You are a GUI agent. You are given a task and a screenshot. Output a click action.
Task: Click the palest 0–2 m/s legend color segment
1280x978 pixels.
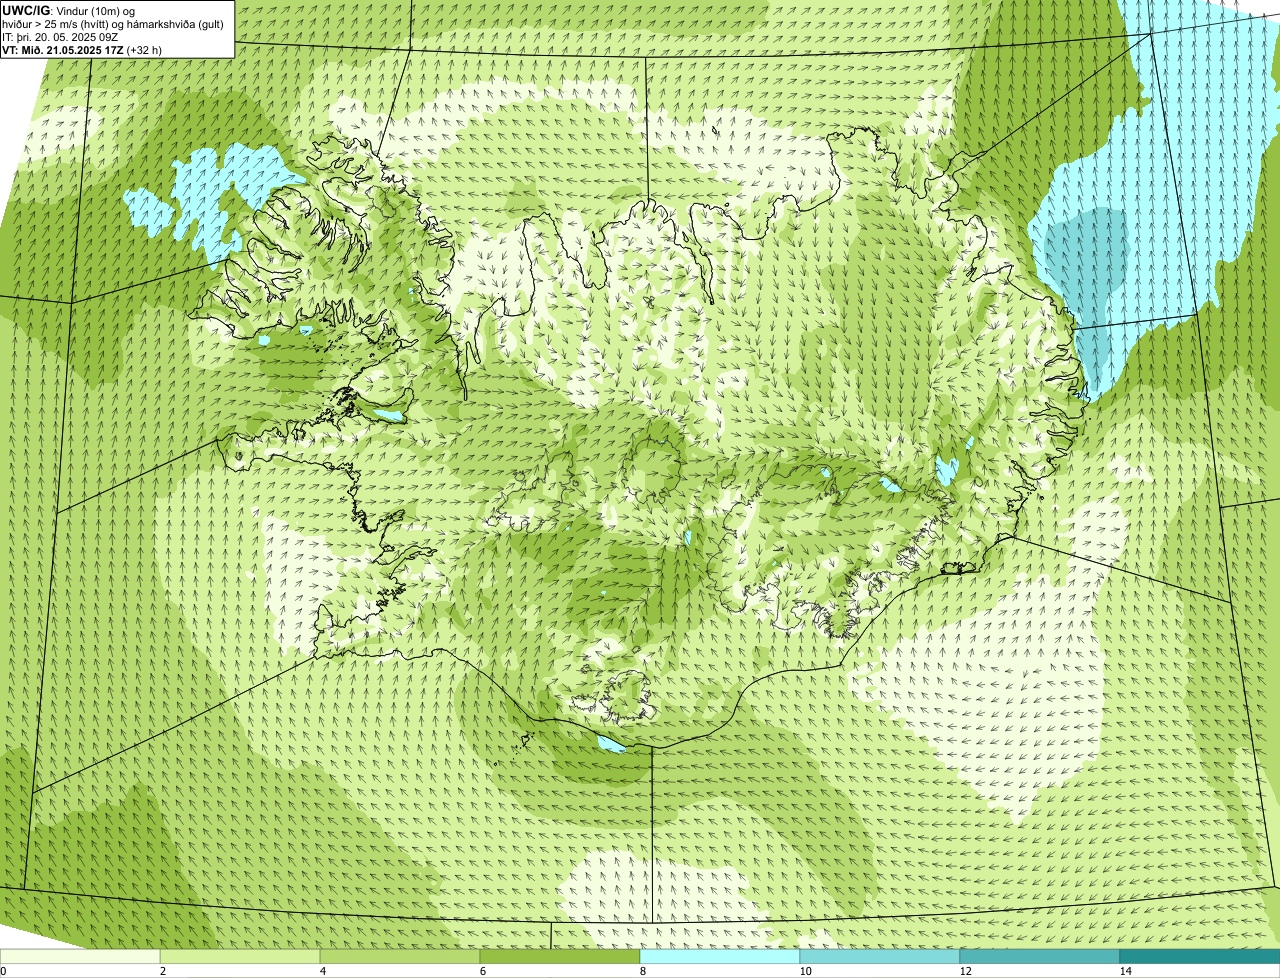(80, 956)
